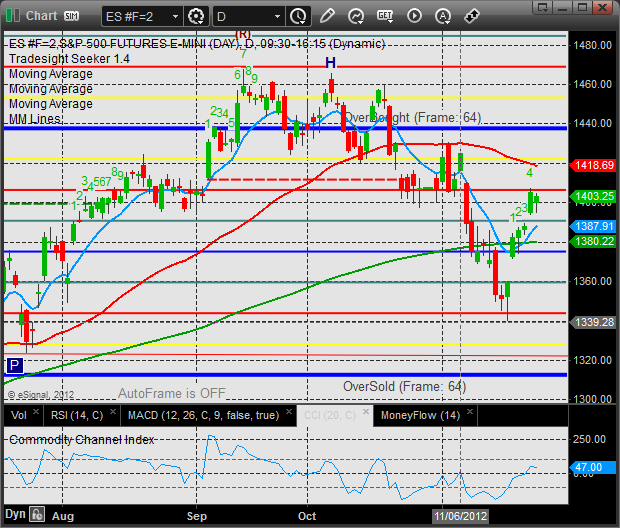Close the MACD tab
Viewport: 620px width, 528px height.
pos(289,411)
